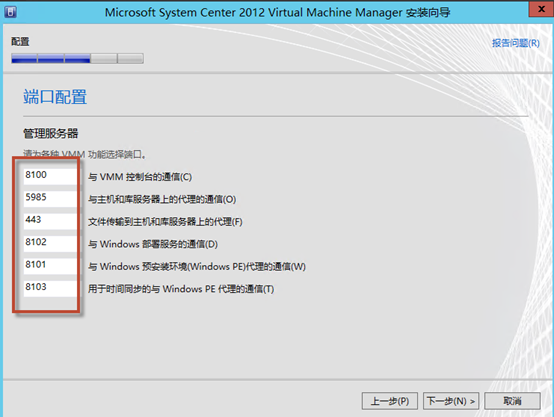Image resolution: width=554 pixels, height=417 pixels.
Task: Click the 管理服务器 section title
Action: pos(51,134)
